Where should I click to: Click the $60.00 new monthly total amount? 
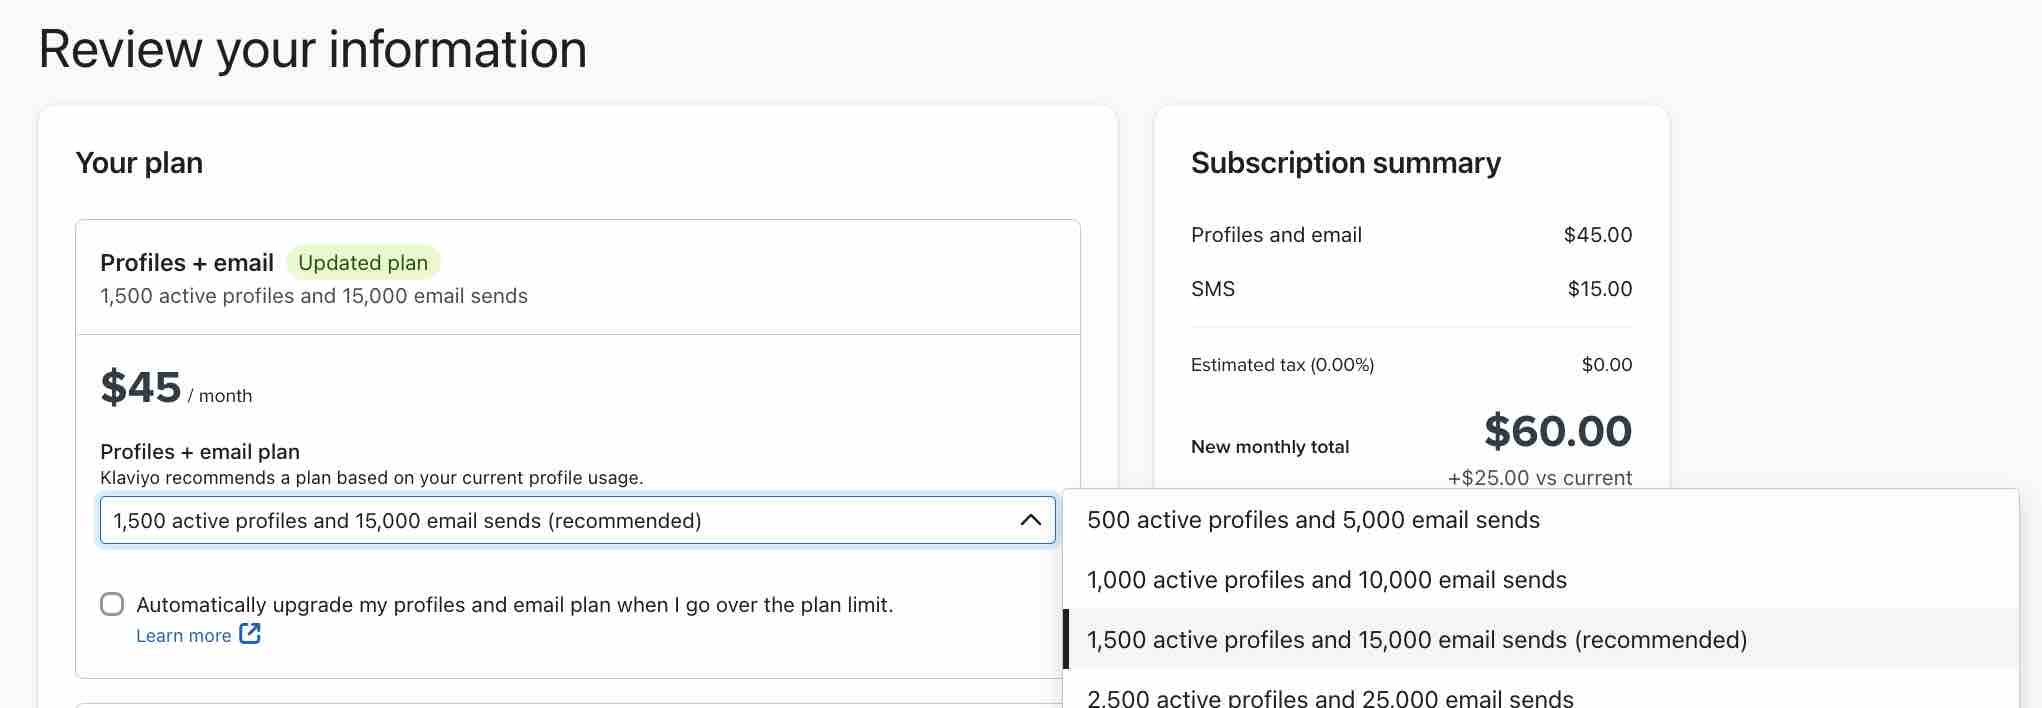[1557, 431]
